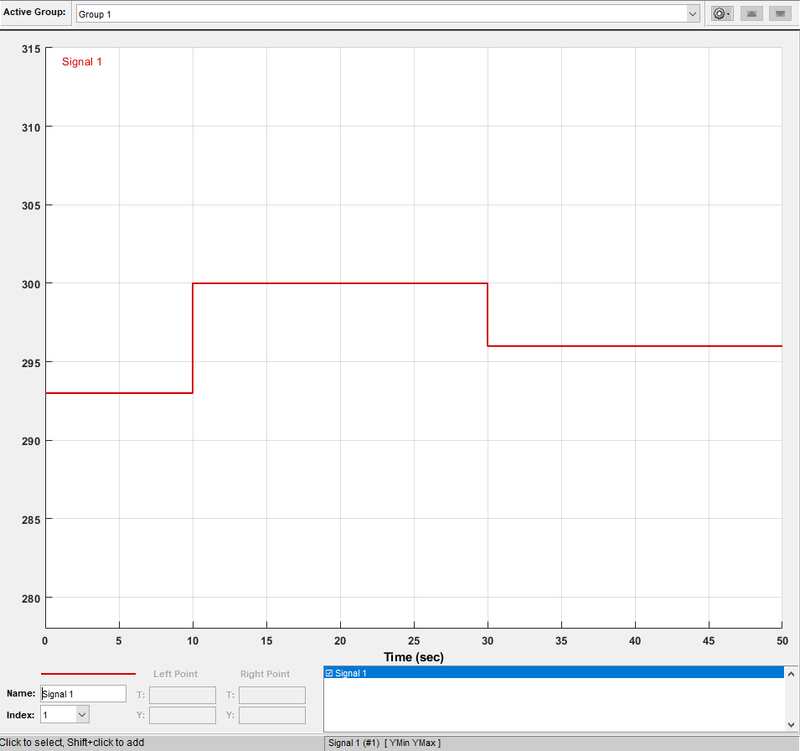Click the red signal trace at its flat segment
The image size is (800, 751).
[340, 283]
